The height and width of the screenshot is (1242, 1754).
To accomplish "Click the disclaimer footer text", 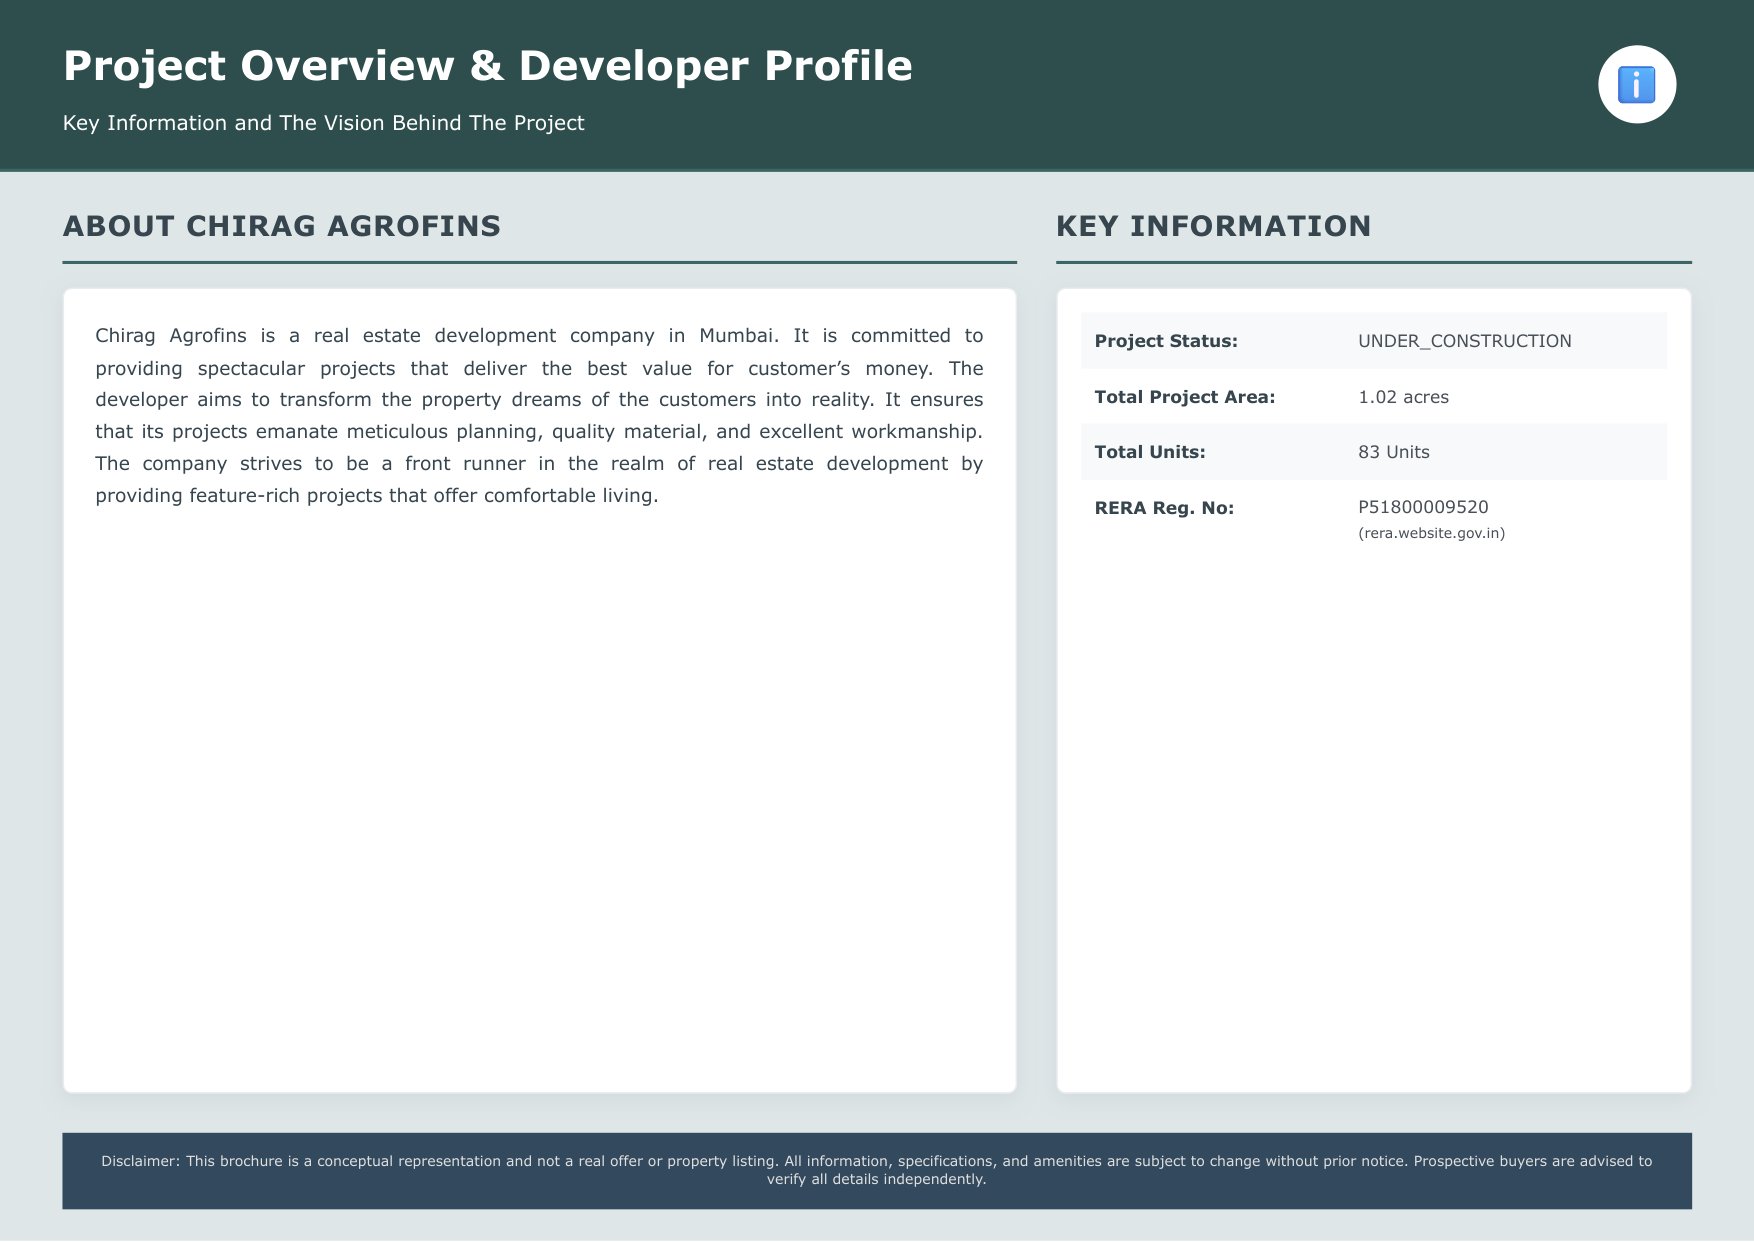I will tap(876, 1170).
